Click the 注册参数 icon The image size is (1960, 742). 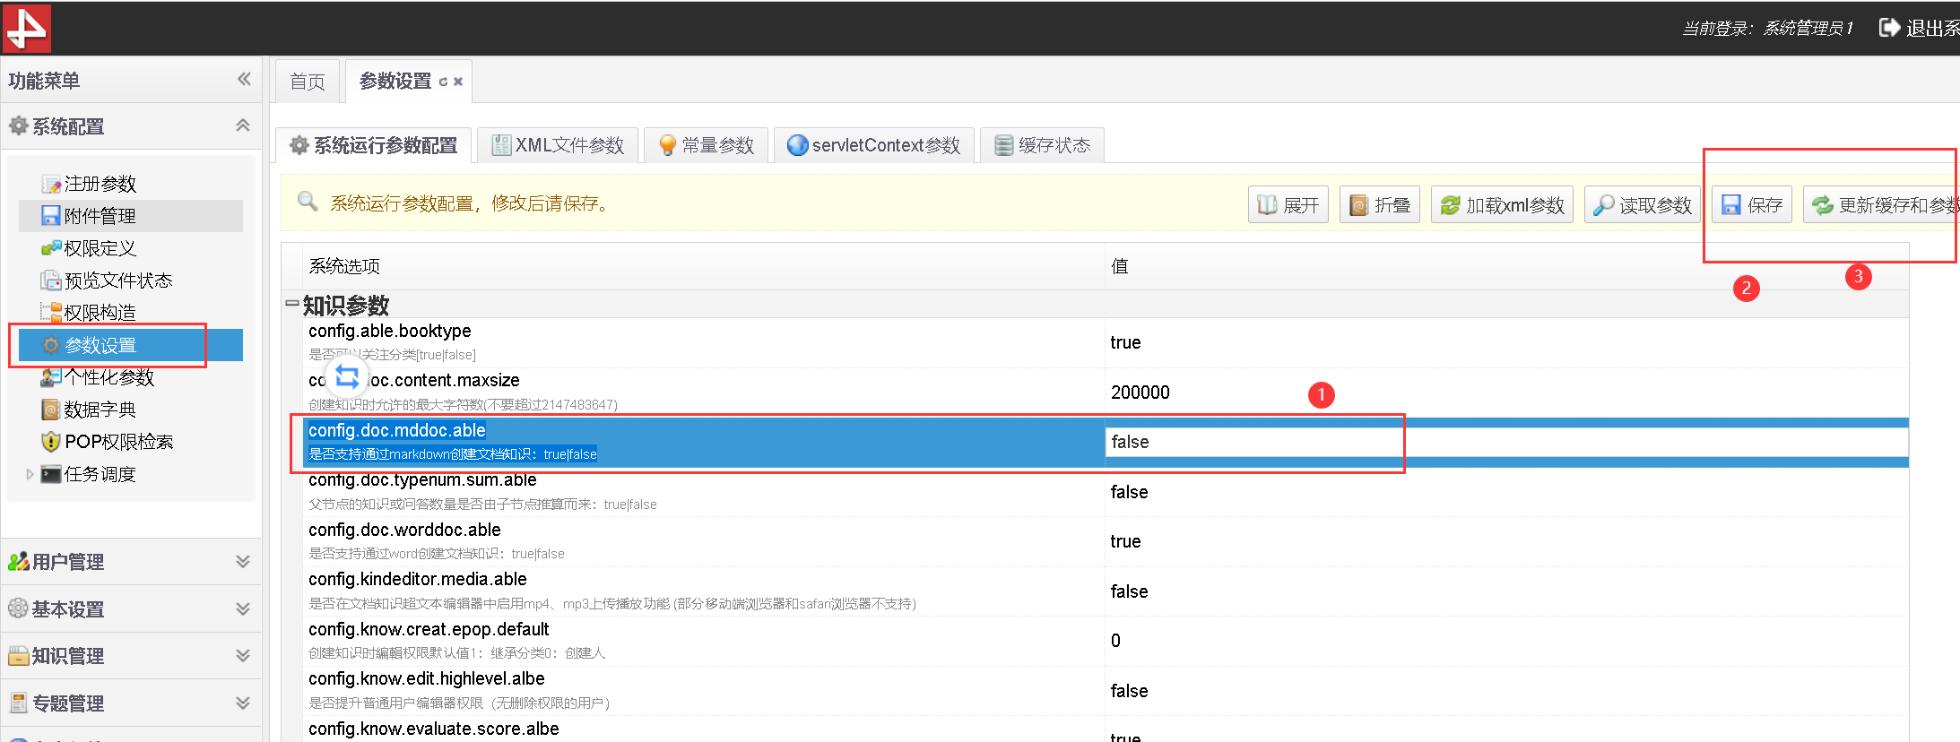(51, 184)
